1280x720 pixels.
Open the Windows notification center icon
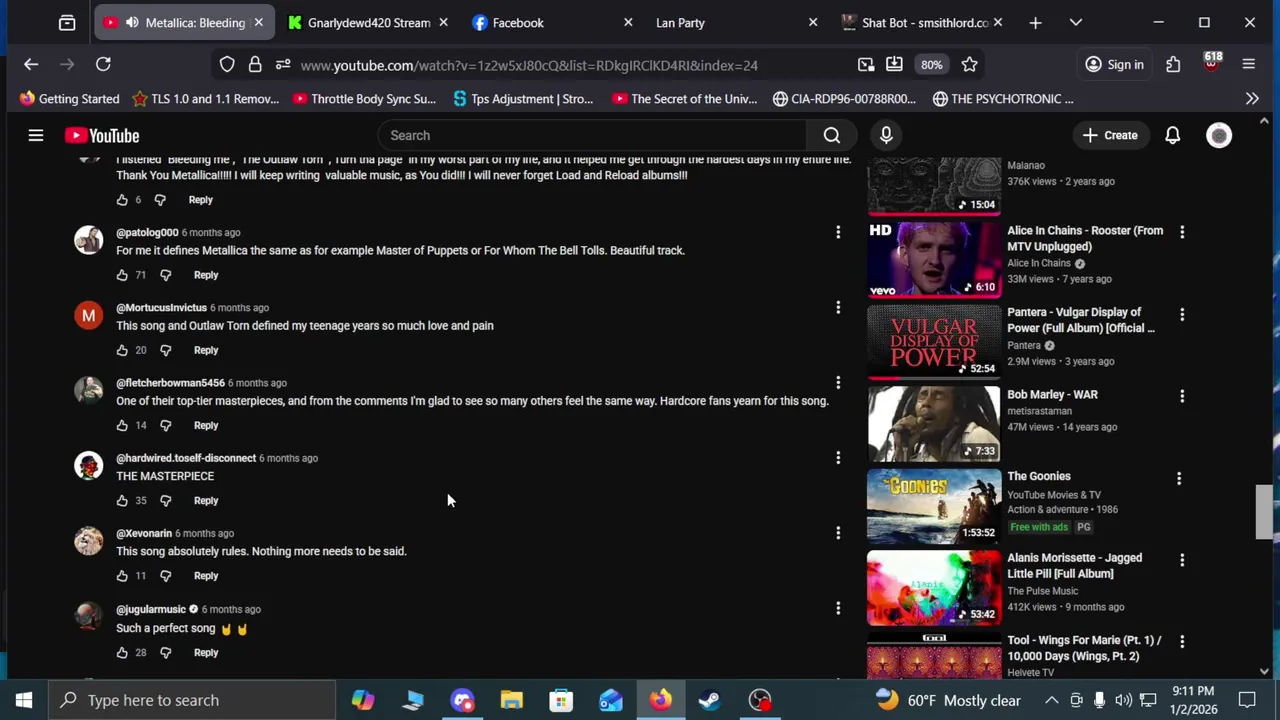click(x=1247, y=700)
